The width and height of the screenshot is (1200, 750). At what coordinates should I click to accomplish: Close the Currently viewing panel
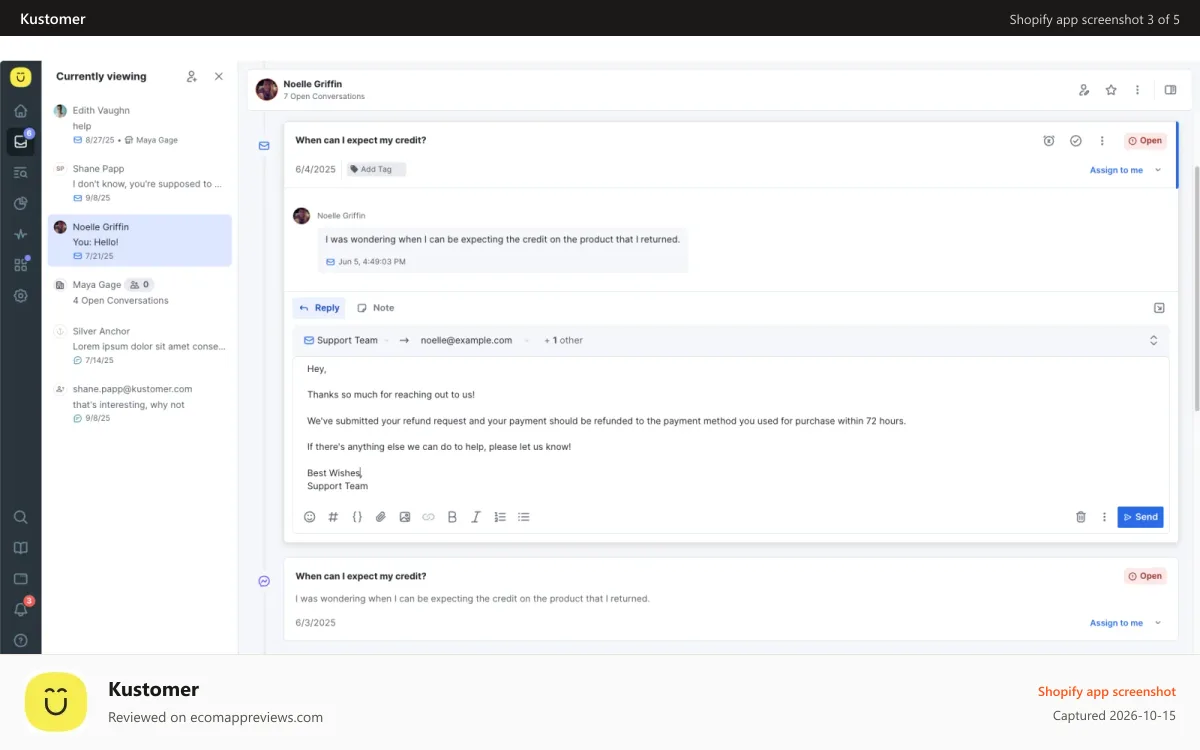pos(219,76)
